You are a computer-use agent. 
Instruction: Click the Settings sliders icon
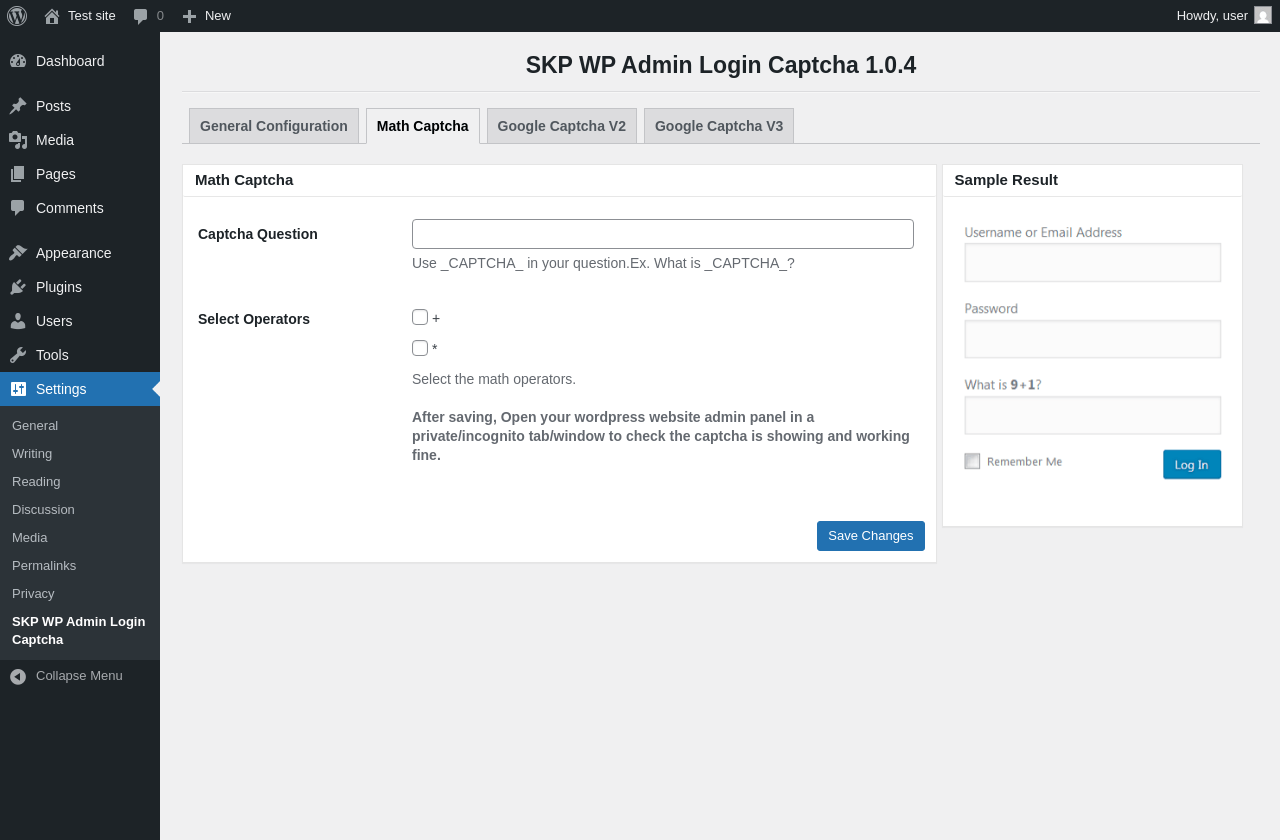coord(18,389)
